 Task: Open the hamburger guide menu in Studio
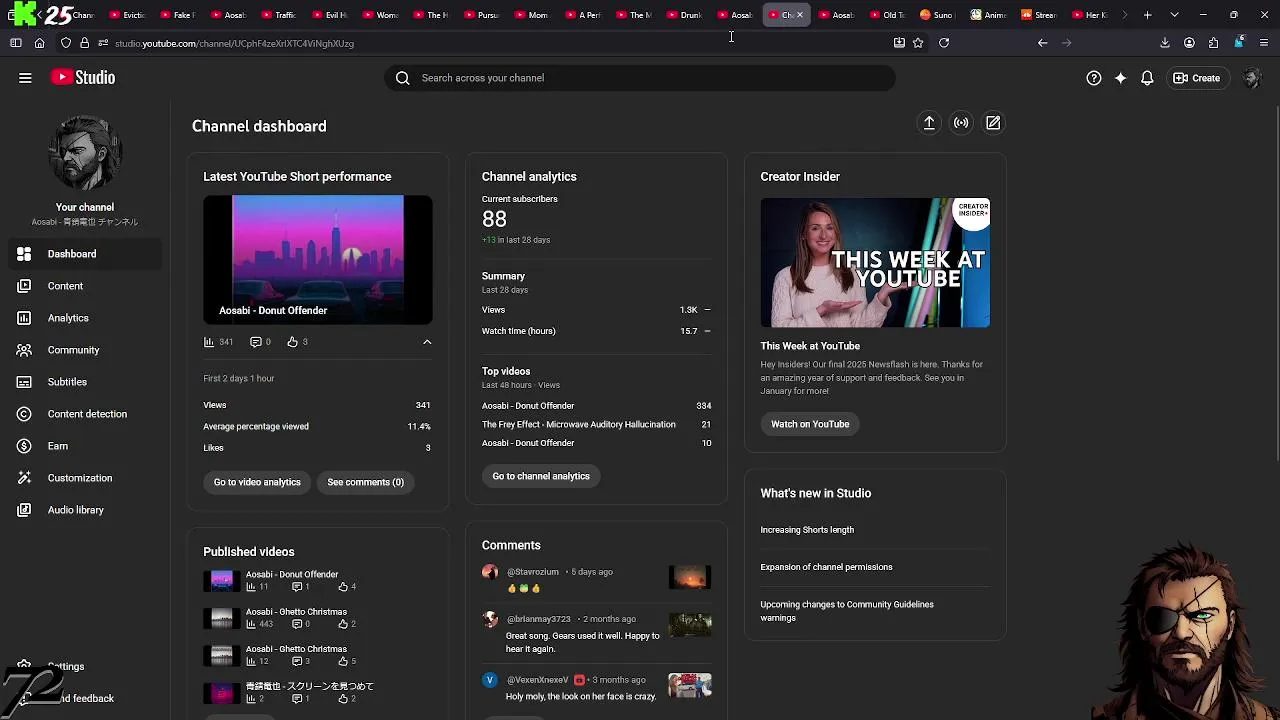(25, 78)
